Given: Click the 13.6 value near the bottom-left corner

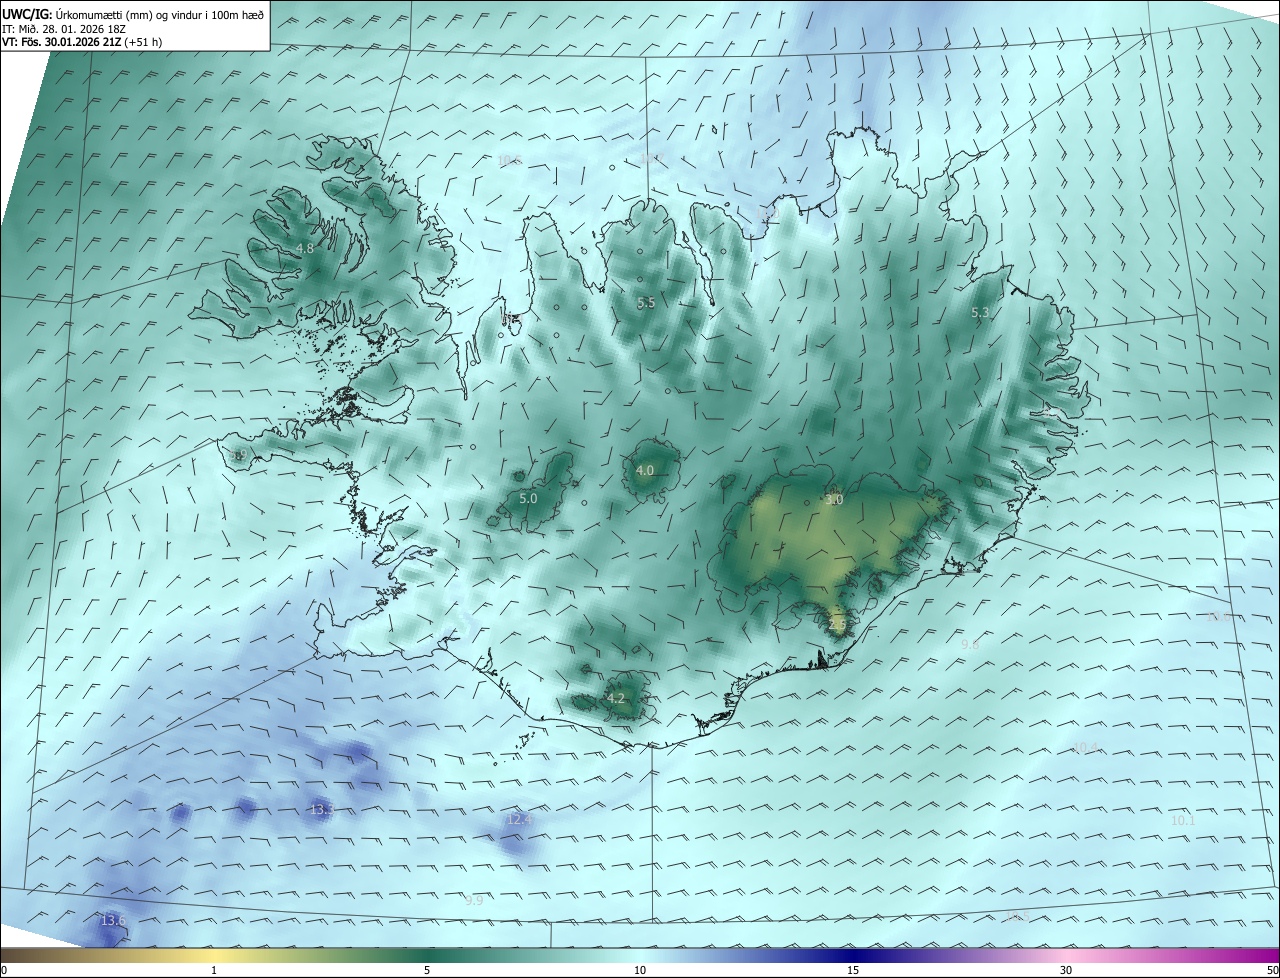Looking at the screenshot, I should [x=113, y=920].
